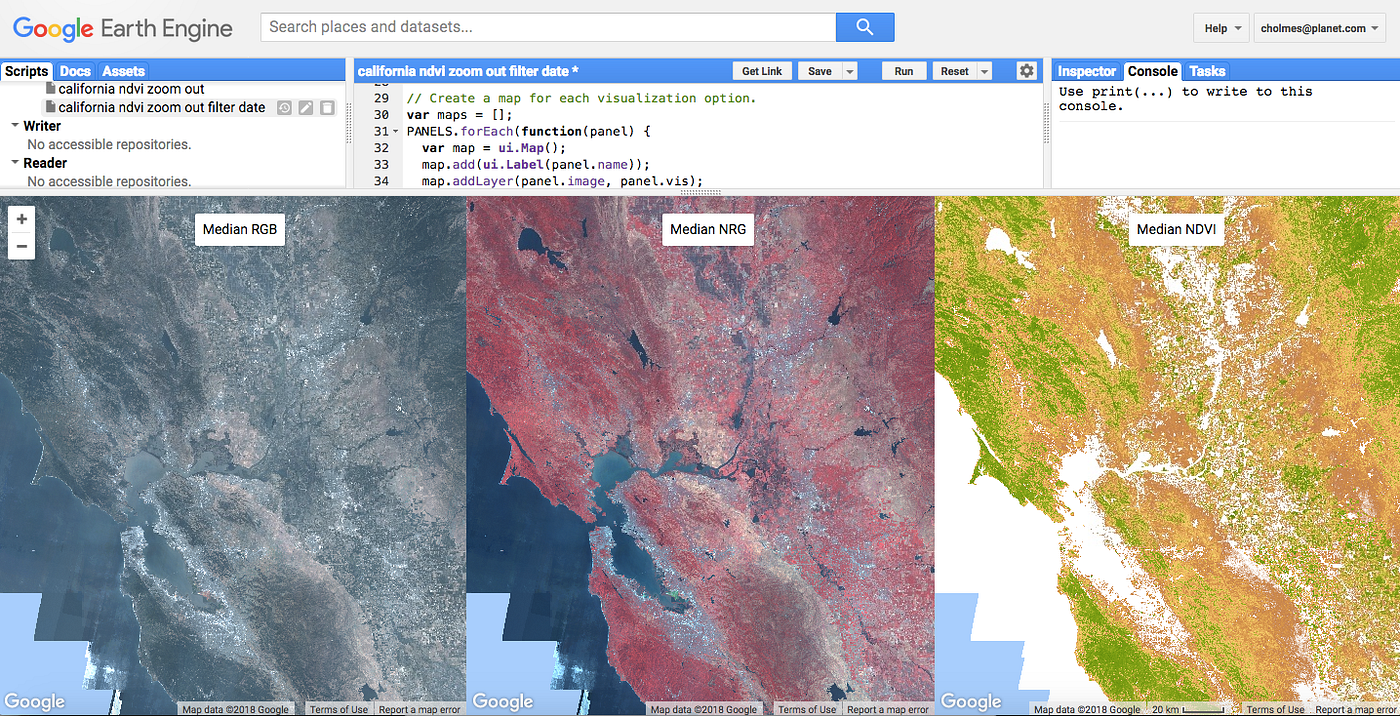Viewport: 1400px width, 716px height.
Task: Open the 'california ndvi zoom out' script
Action: click(x=131, y=89)
